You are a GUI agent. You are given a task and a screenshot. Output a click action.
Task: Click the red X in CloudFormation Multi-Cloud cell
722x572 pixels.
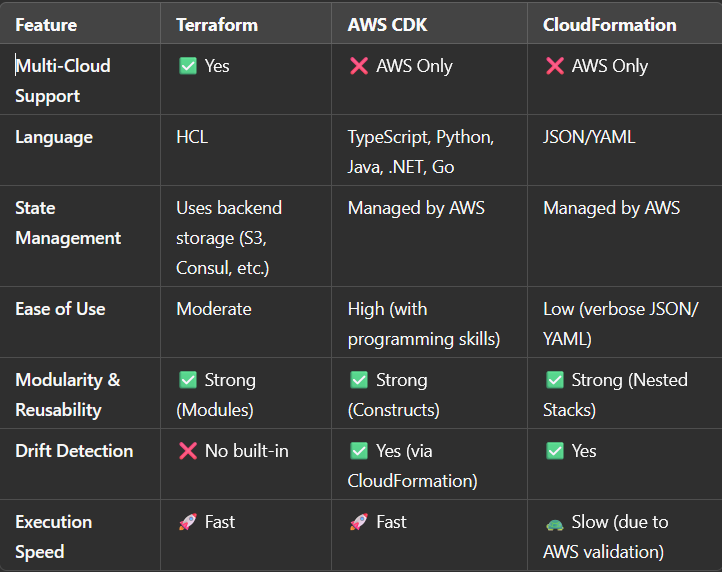coord(553,66)
